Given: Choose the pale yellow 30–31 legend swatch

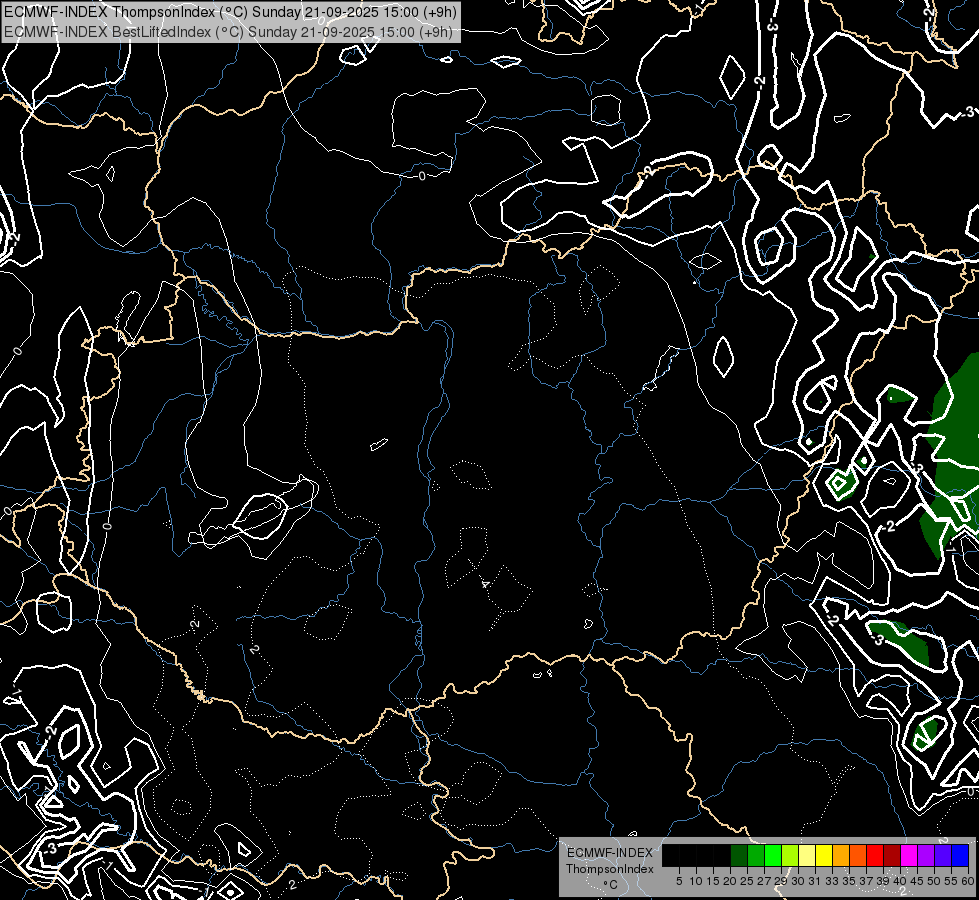Looking at the screenshot, I should pos(806,855).
